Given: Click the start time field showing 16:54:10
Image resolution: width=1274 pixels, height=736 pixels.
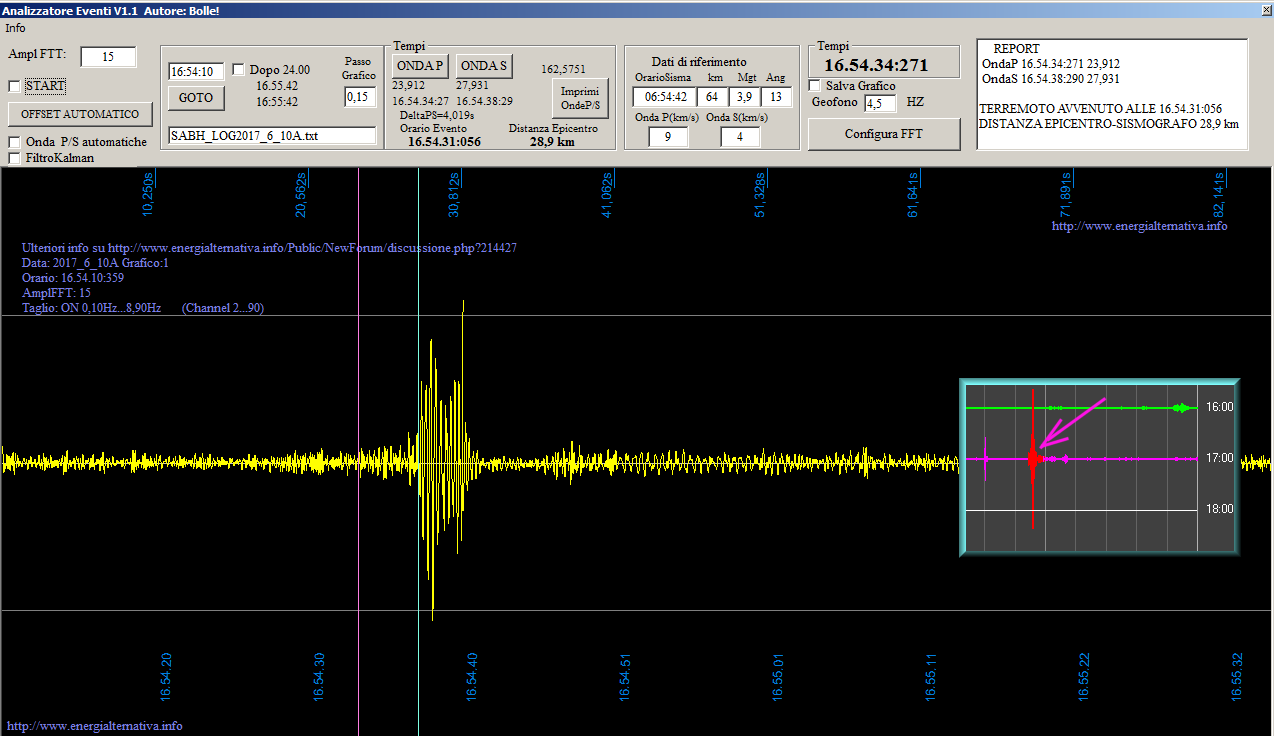Looking at the screenshot, I should (196, 72).
